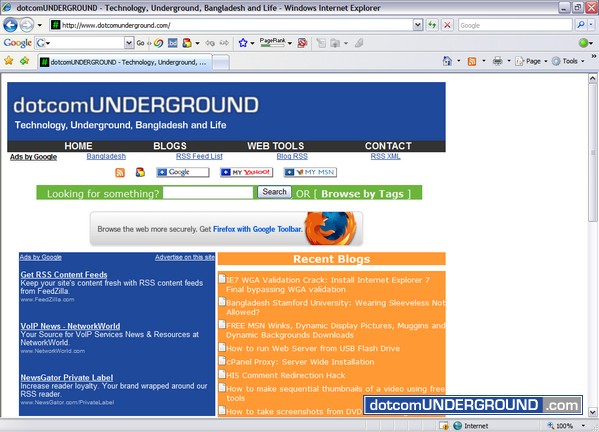Click the red Stop loading icon
This screenshot has height=432, width=599.
pos(447,25)
